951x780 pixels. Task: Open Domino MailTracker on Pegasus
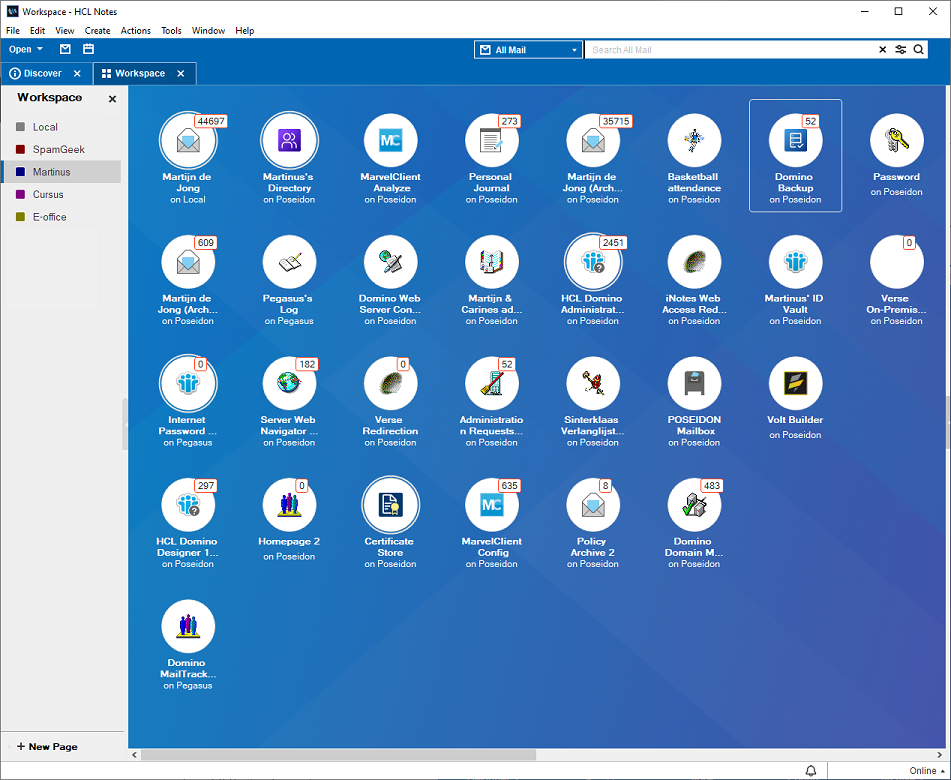coord(188,627)
